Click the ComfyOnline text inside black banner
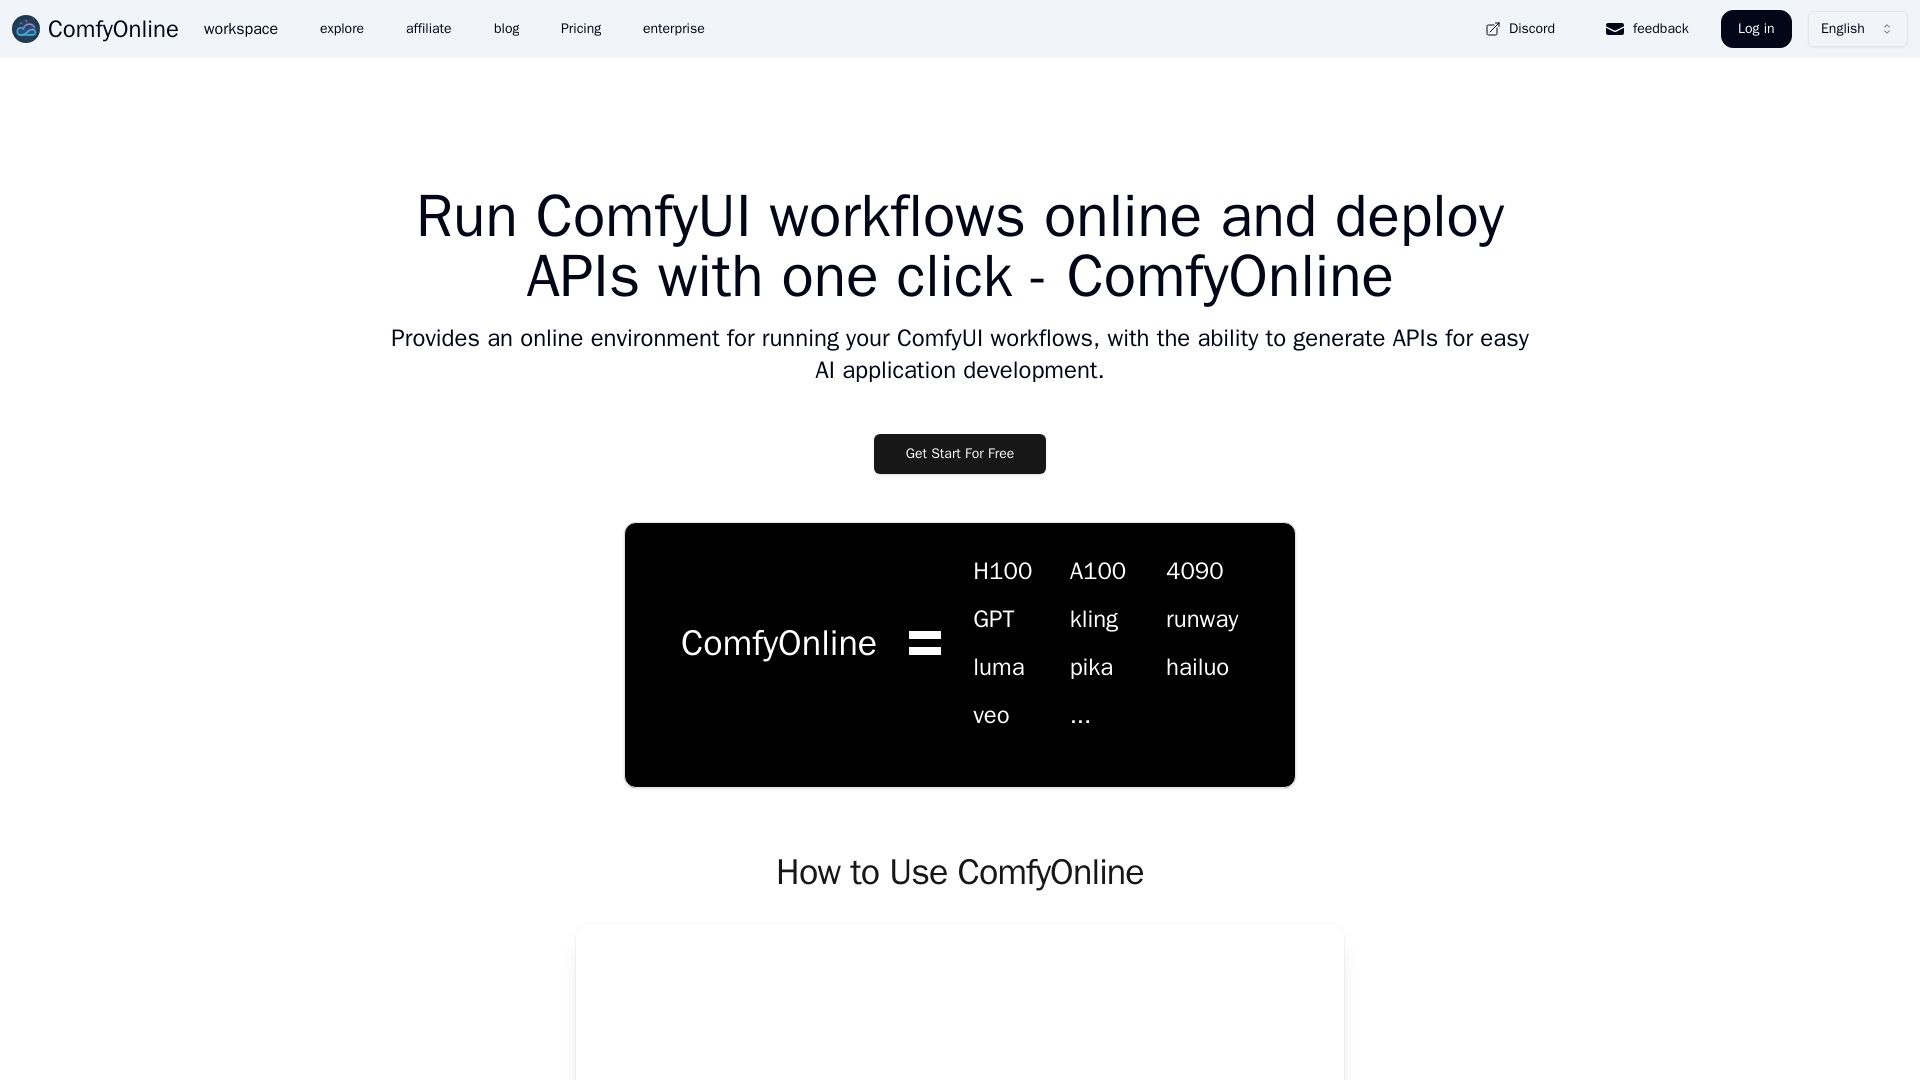Screen dimensions: 1920x1080 778,643
